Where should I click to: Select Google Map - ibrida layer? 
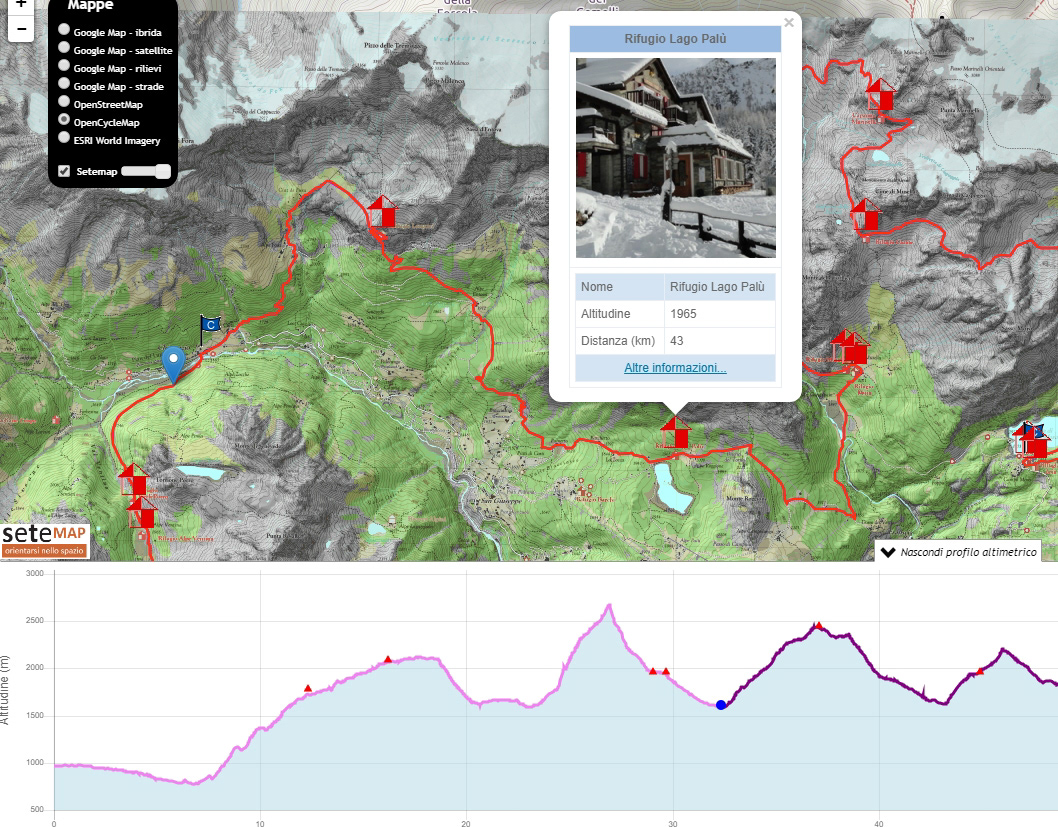[x=65, y=32]
